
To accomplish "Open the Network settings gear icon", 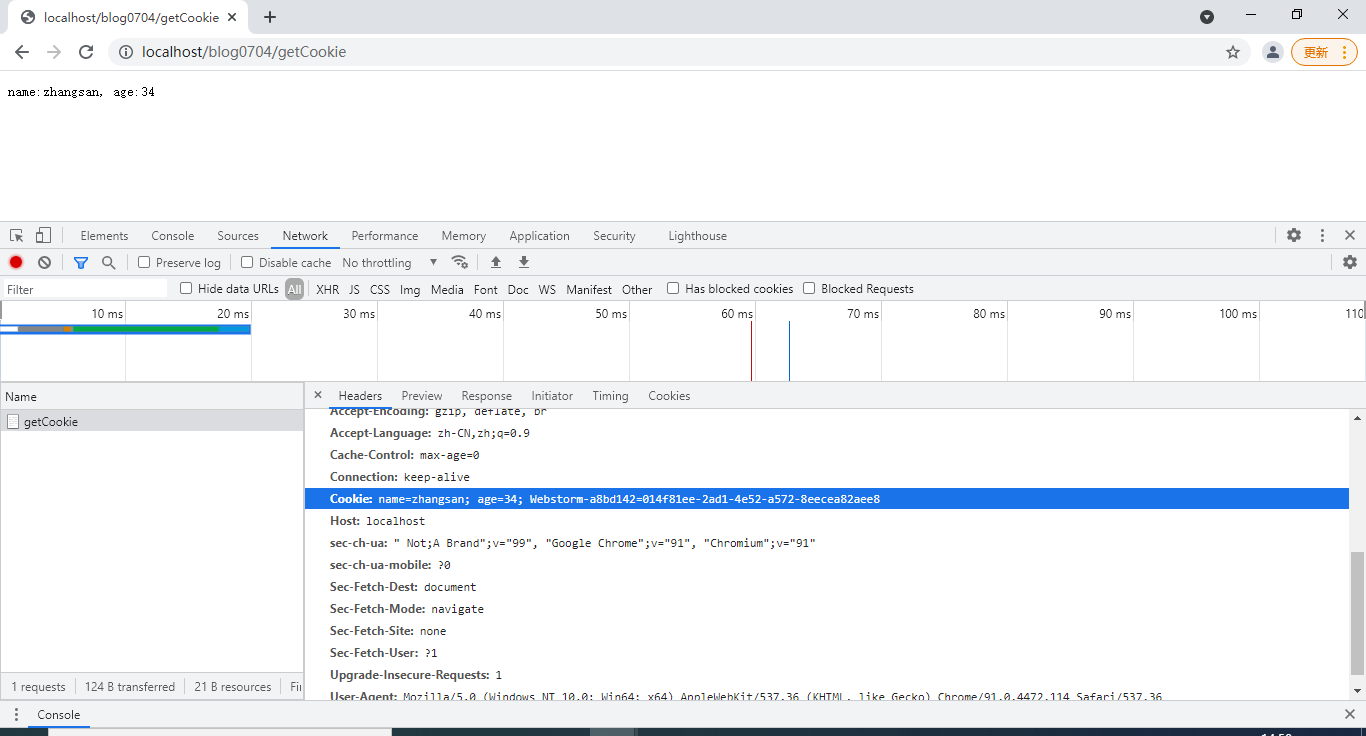I will tap(1350, 262).
